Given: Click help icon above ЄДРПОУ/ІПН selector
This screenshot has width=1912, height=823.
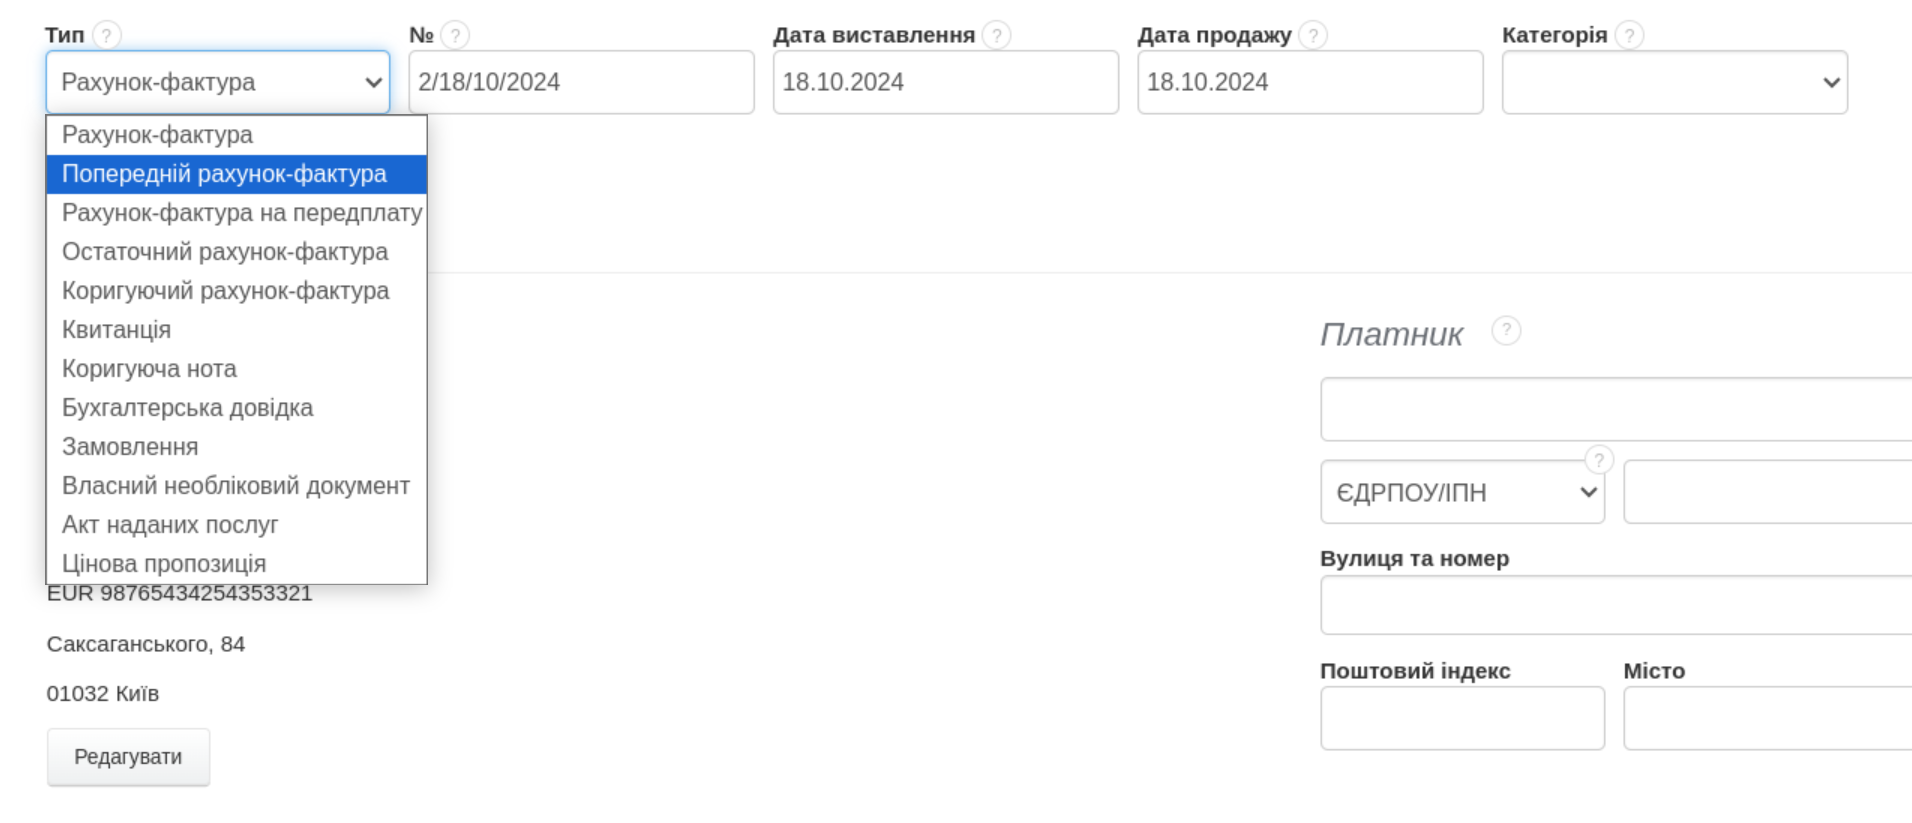Looking at the screenshot, I should click(x=1599, y=460).
